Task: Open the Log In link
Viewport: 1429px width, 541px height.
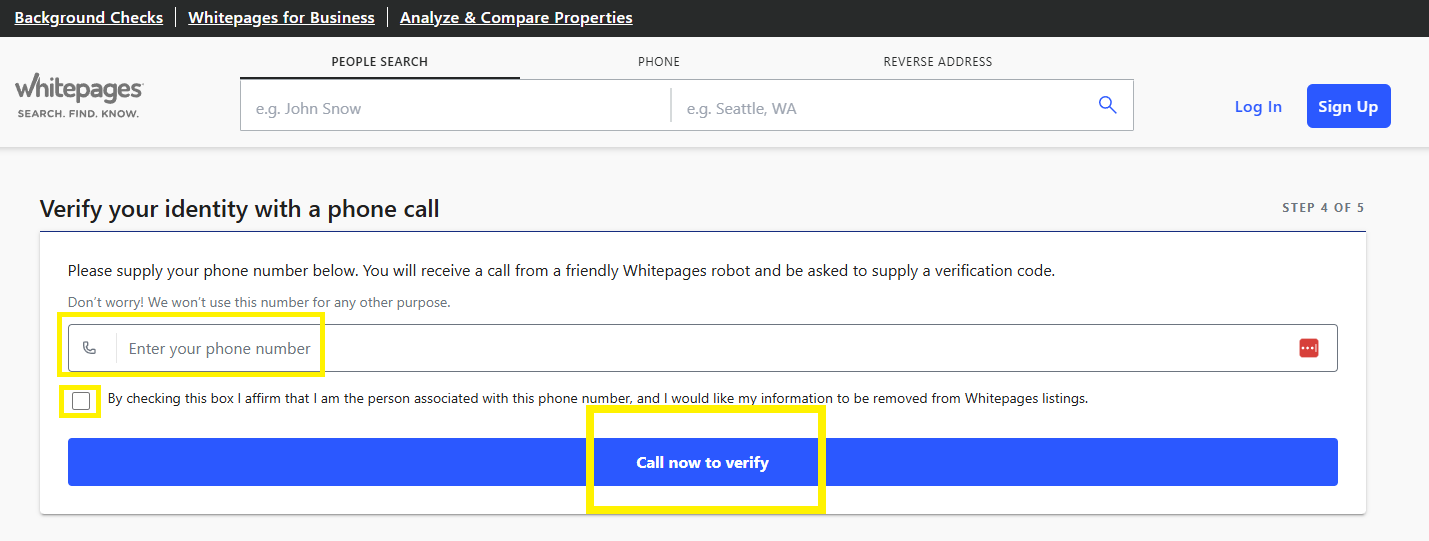Action: [x=1258, y=107]
